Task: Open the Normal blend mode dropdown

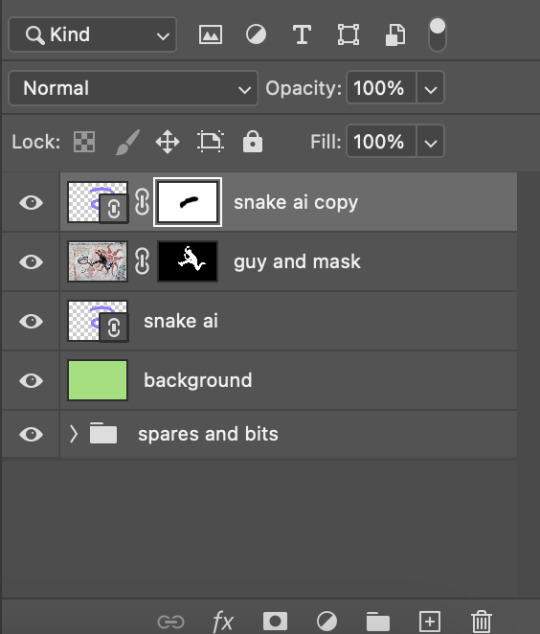Action: (x=133, y=88)
